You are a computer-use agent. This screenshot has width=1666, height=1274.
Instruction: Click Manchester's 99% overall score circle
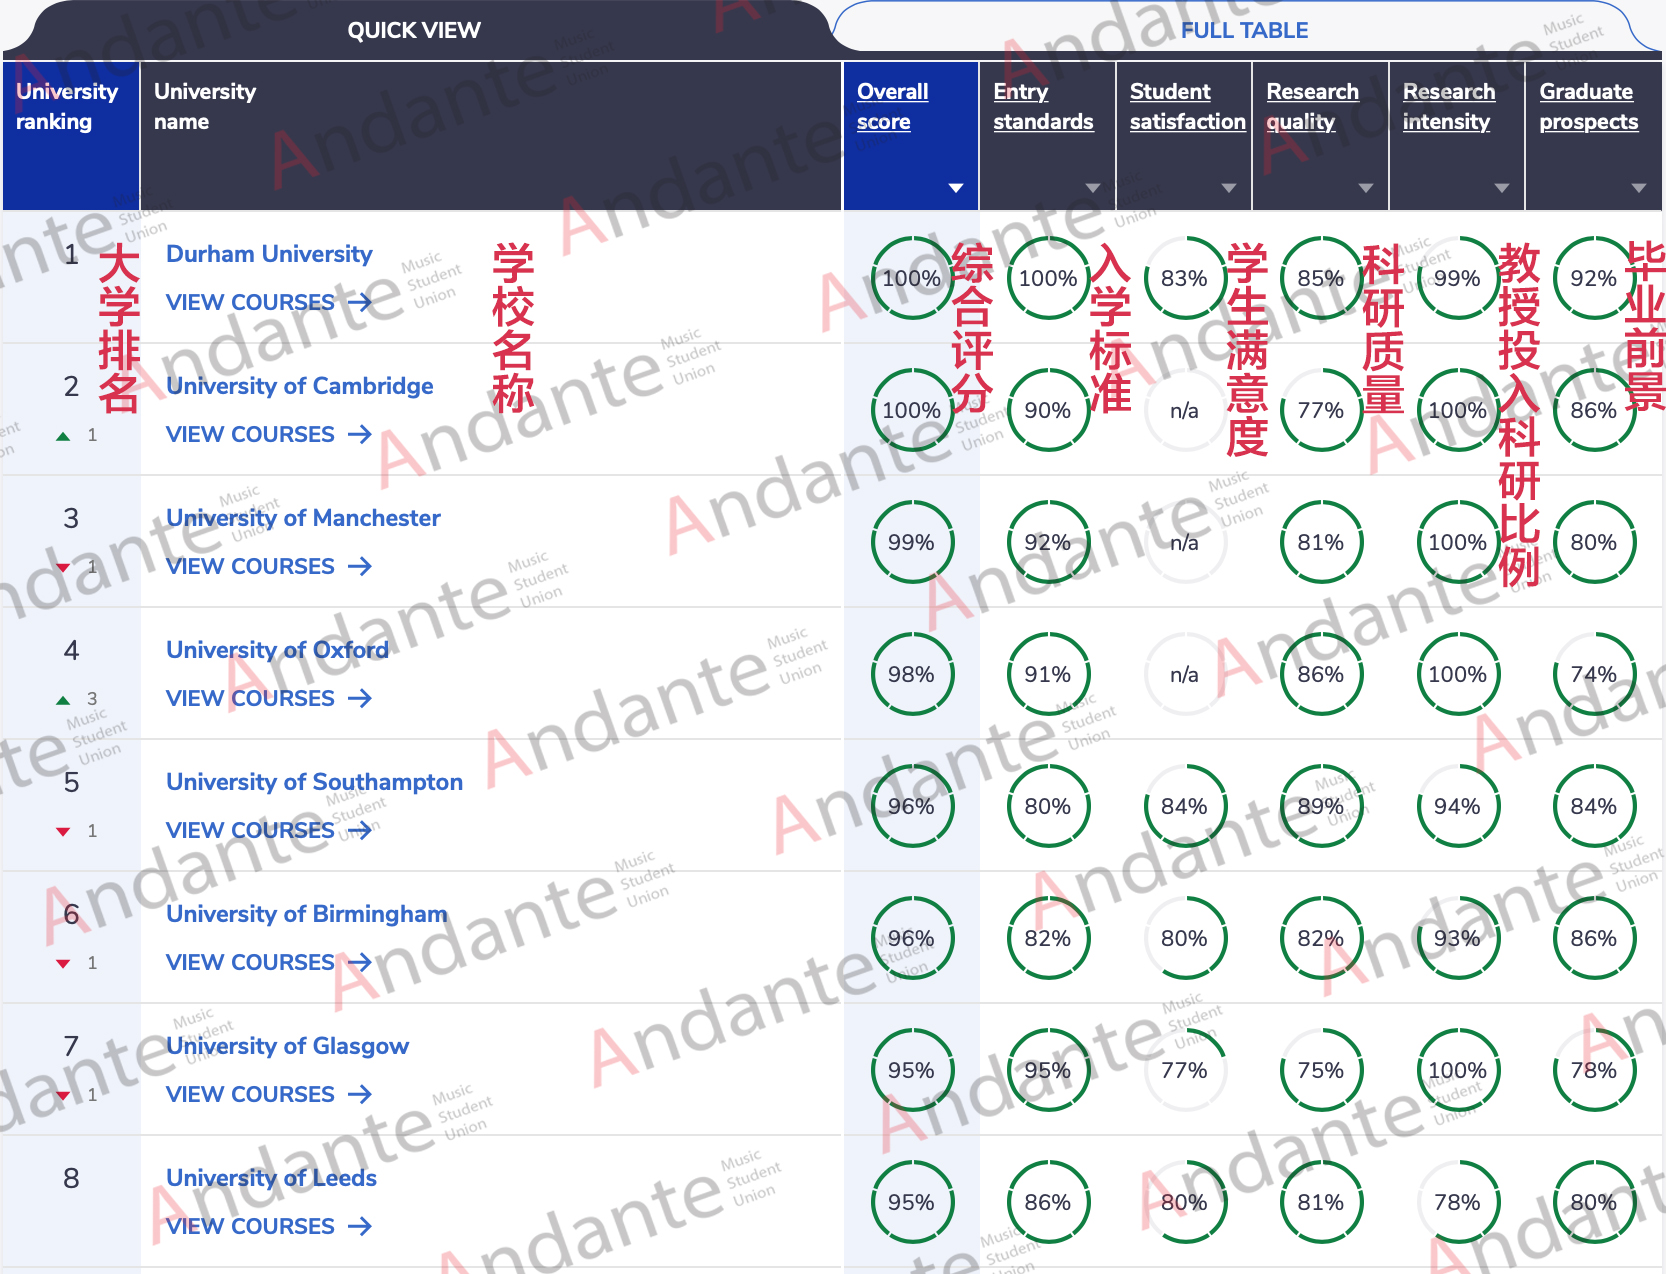coord(911,542)
